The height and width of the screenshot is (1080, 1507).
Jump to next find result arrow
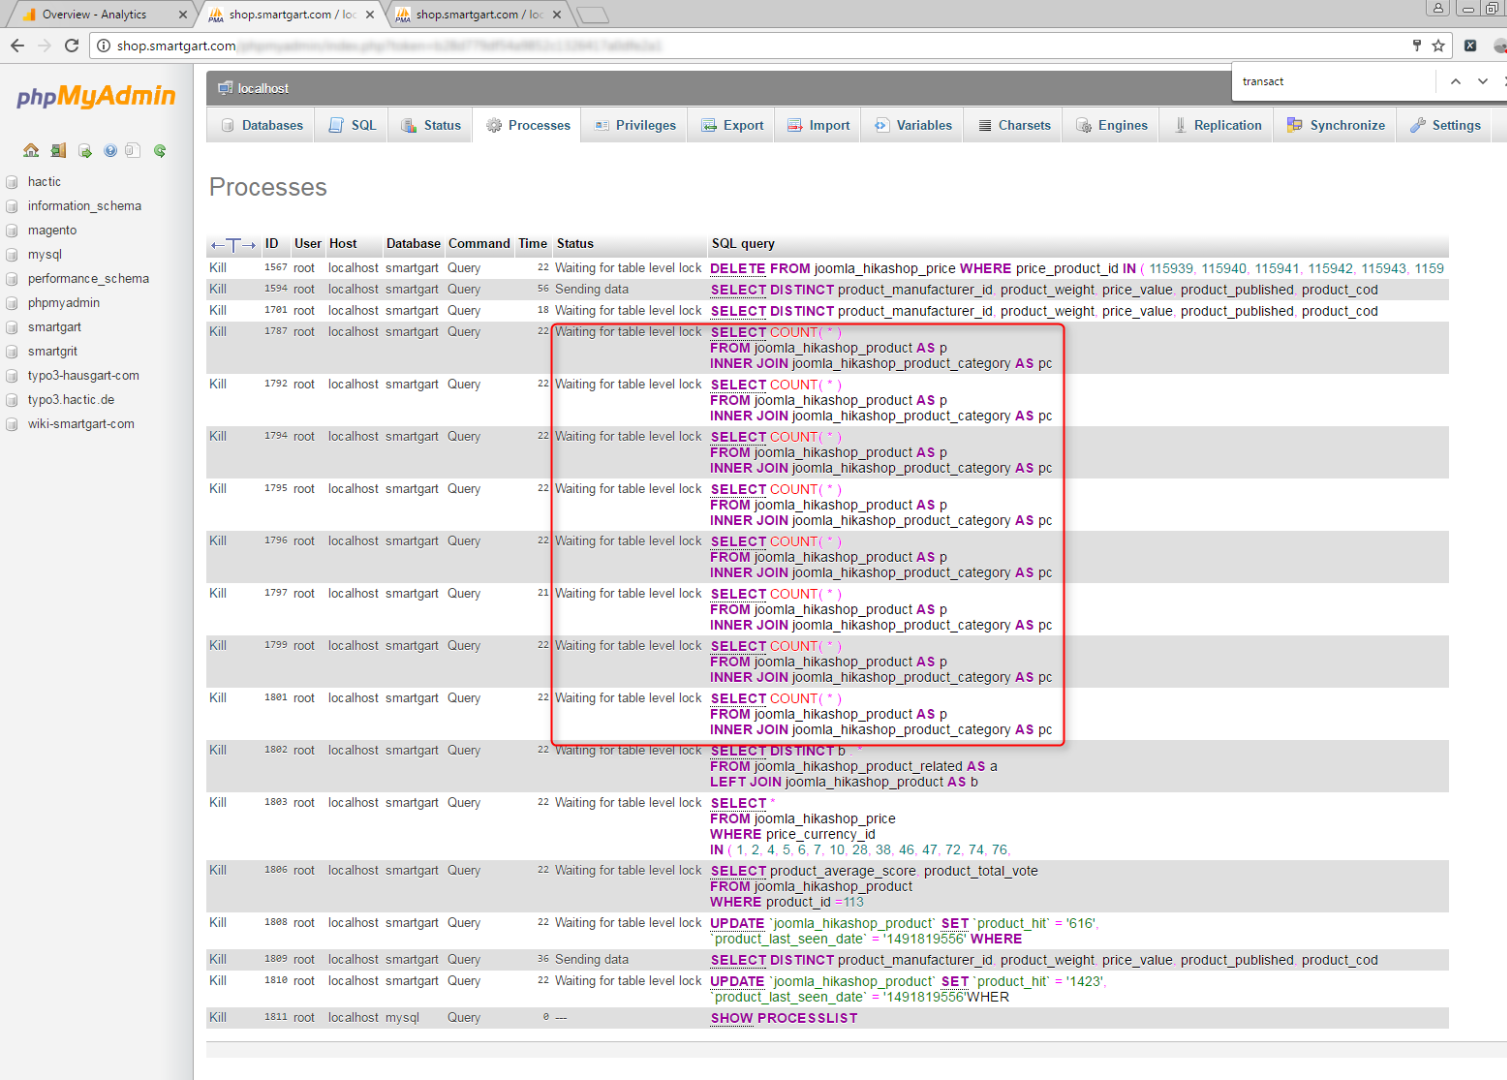click(1482, 82)
